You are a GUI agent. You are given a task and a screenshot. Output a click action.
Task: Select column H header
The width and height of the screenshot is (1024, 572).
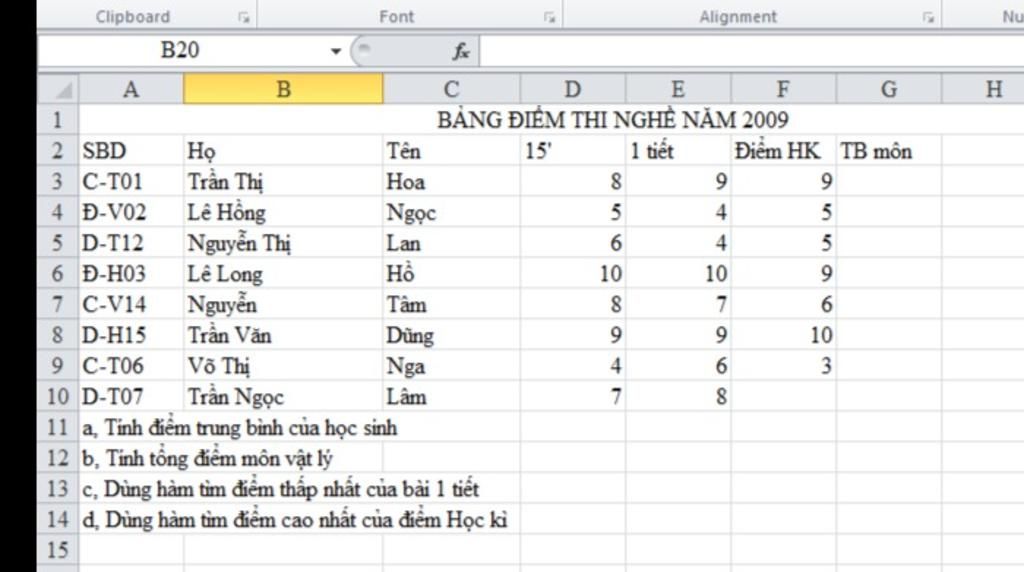[984, 89]
